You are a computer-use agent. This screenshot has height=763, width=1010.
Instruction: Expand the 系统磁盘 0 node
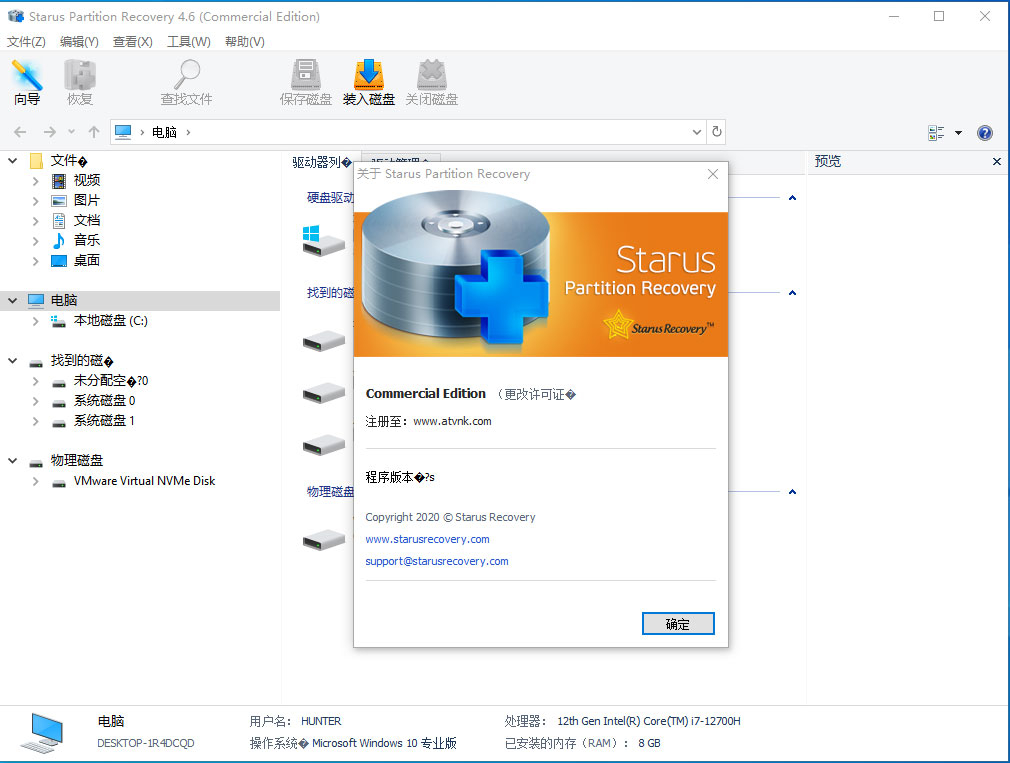click(x=36, y=401)
